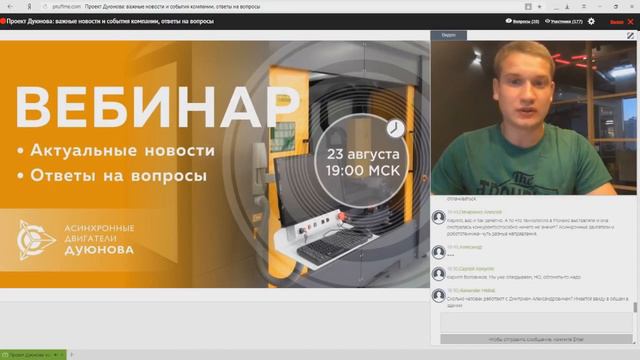Click the Yandex logo in address bar

[29, 7]
